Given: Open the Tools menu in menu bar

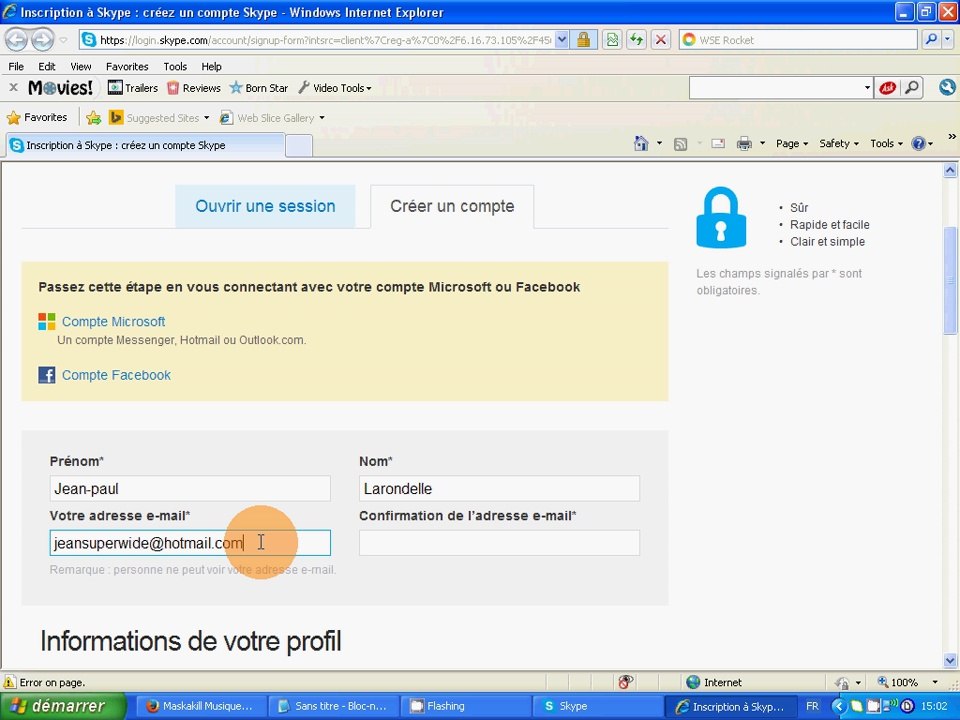Looking at the screenshot, I should 174,66.
